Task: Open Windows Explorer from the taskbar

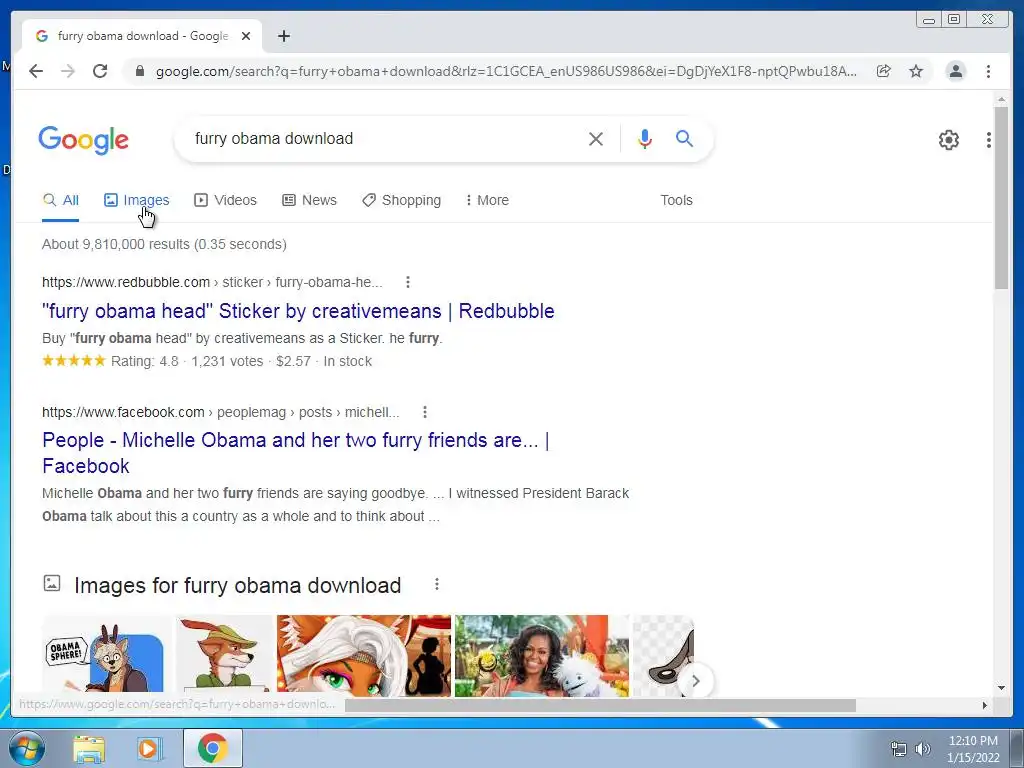Action: click(89, 748)
